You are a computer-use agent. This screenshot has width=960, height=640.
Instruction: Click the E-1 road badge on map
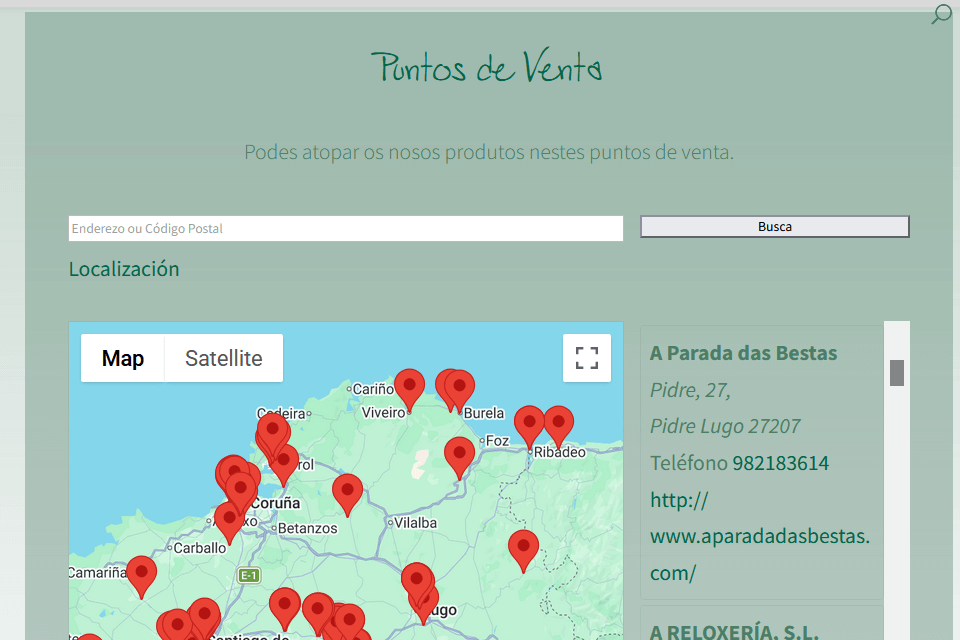(249, 575)
